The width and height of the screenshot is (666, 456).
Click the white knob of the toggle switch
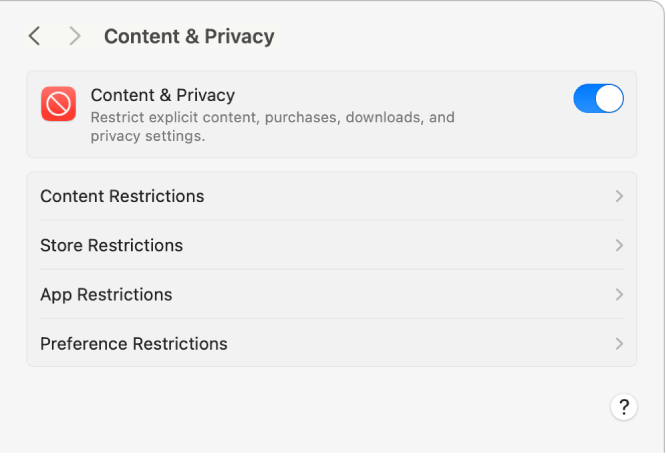coord(609,98)
